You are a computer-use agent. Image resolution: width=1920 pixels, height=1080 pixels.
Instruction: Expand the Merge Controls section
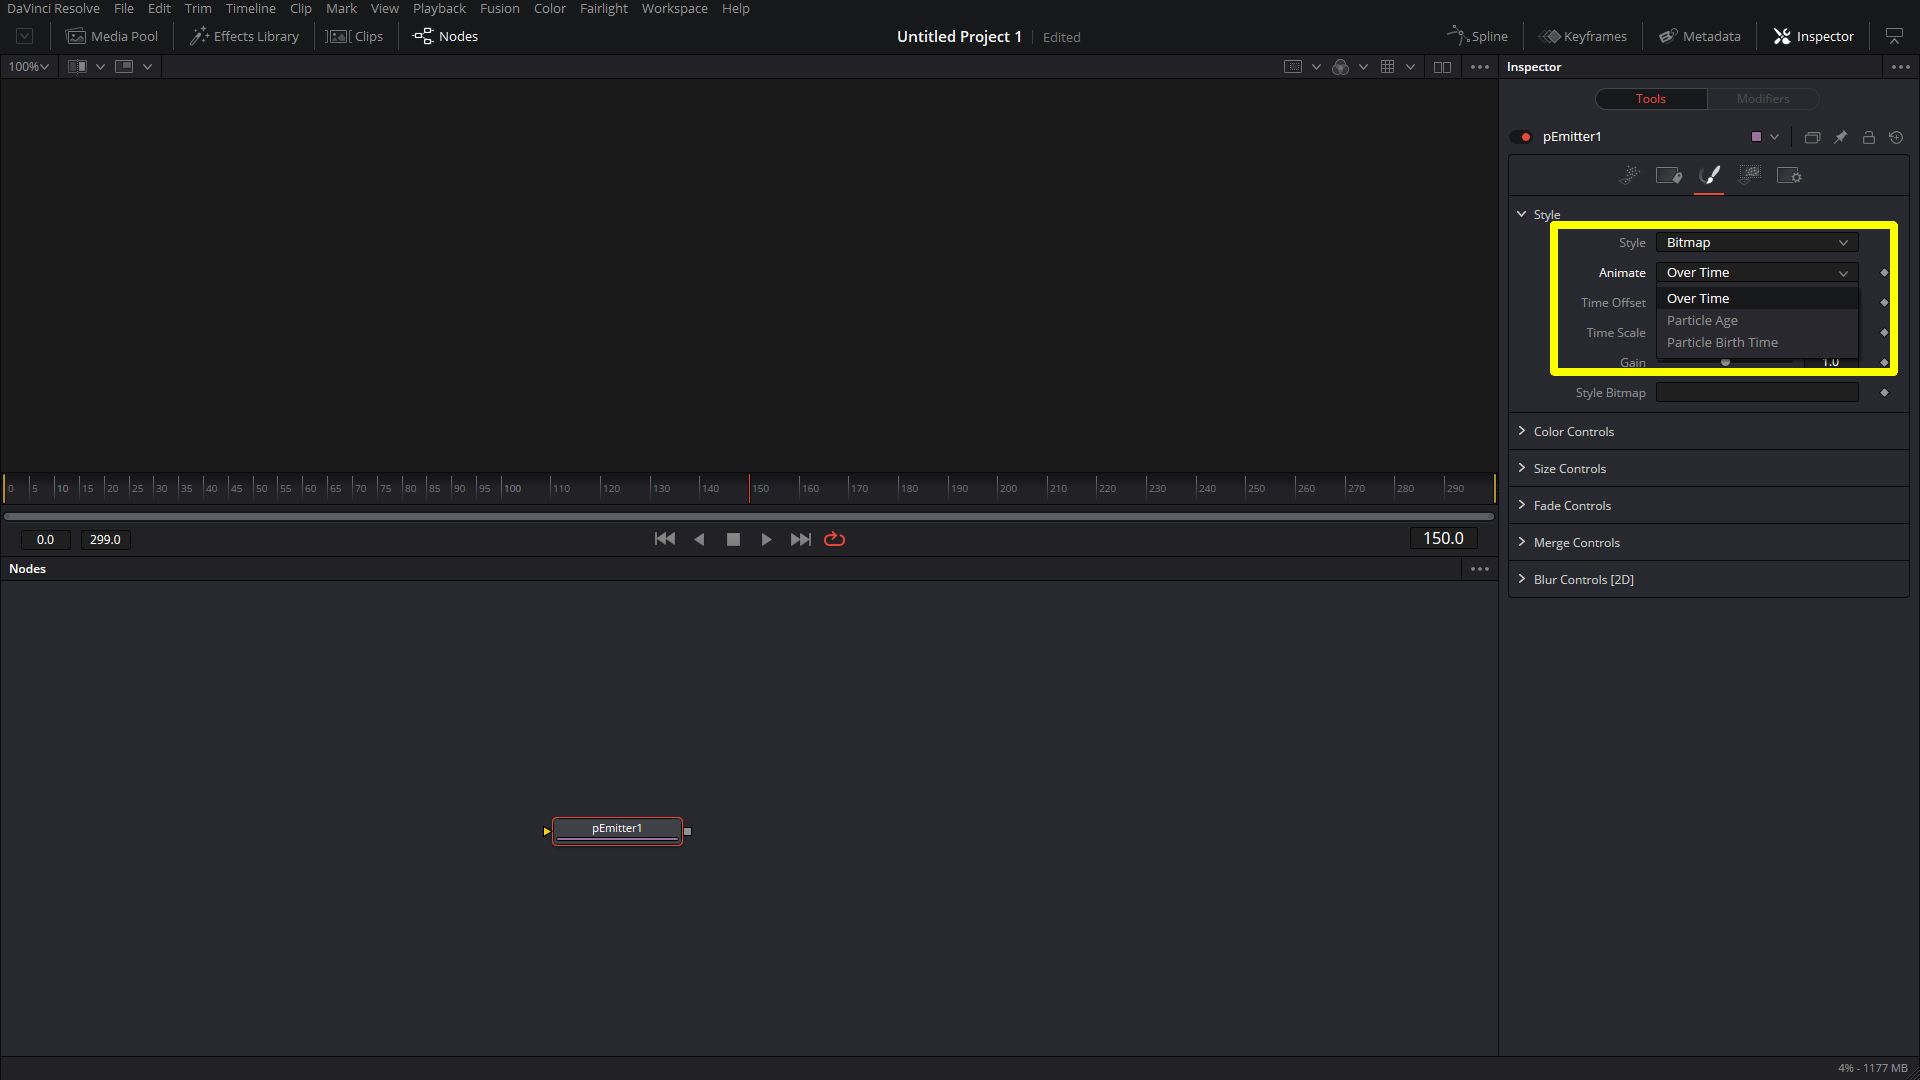pos(1709,543)
